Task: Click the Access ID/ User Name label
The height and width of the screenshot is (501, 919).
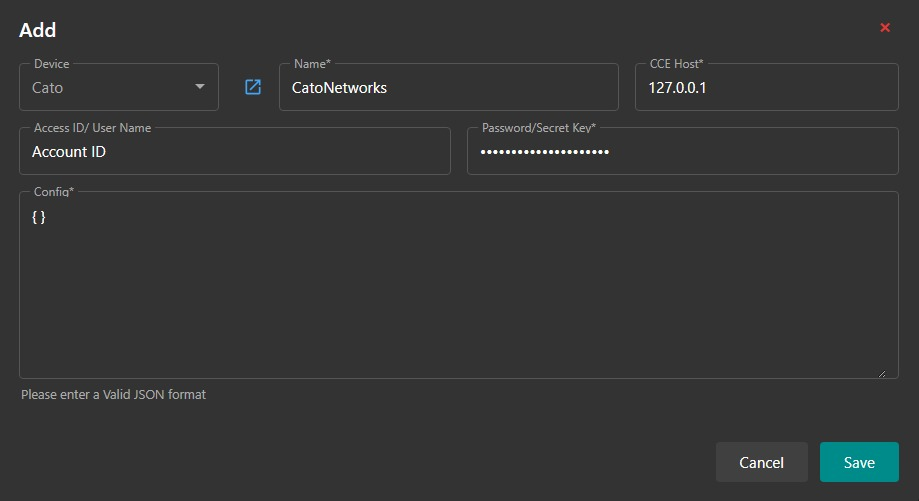Action: coord(93,128)
